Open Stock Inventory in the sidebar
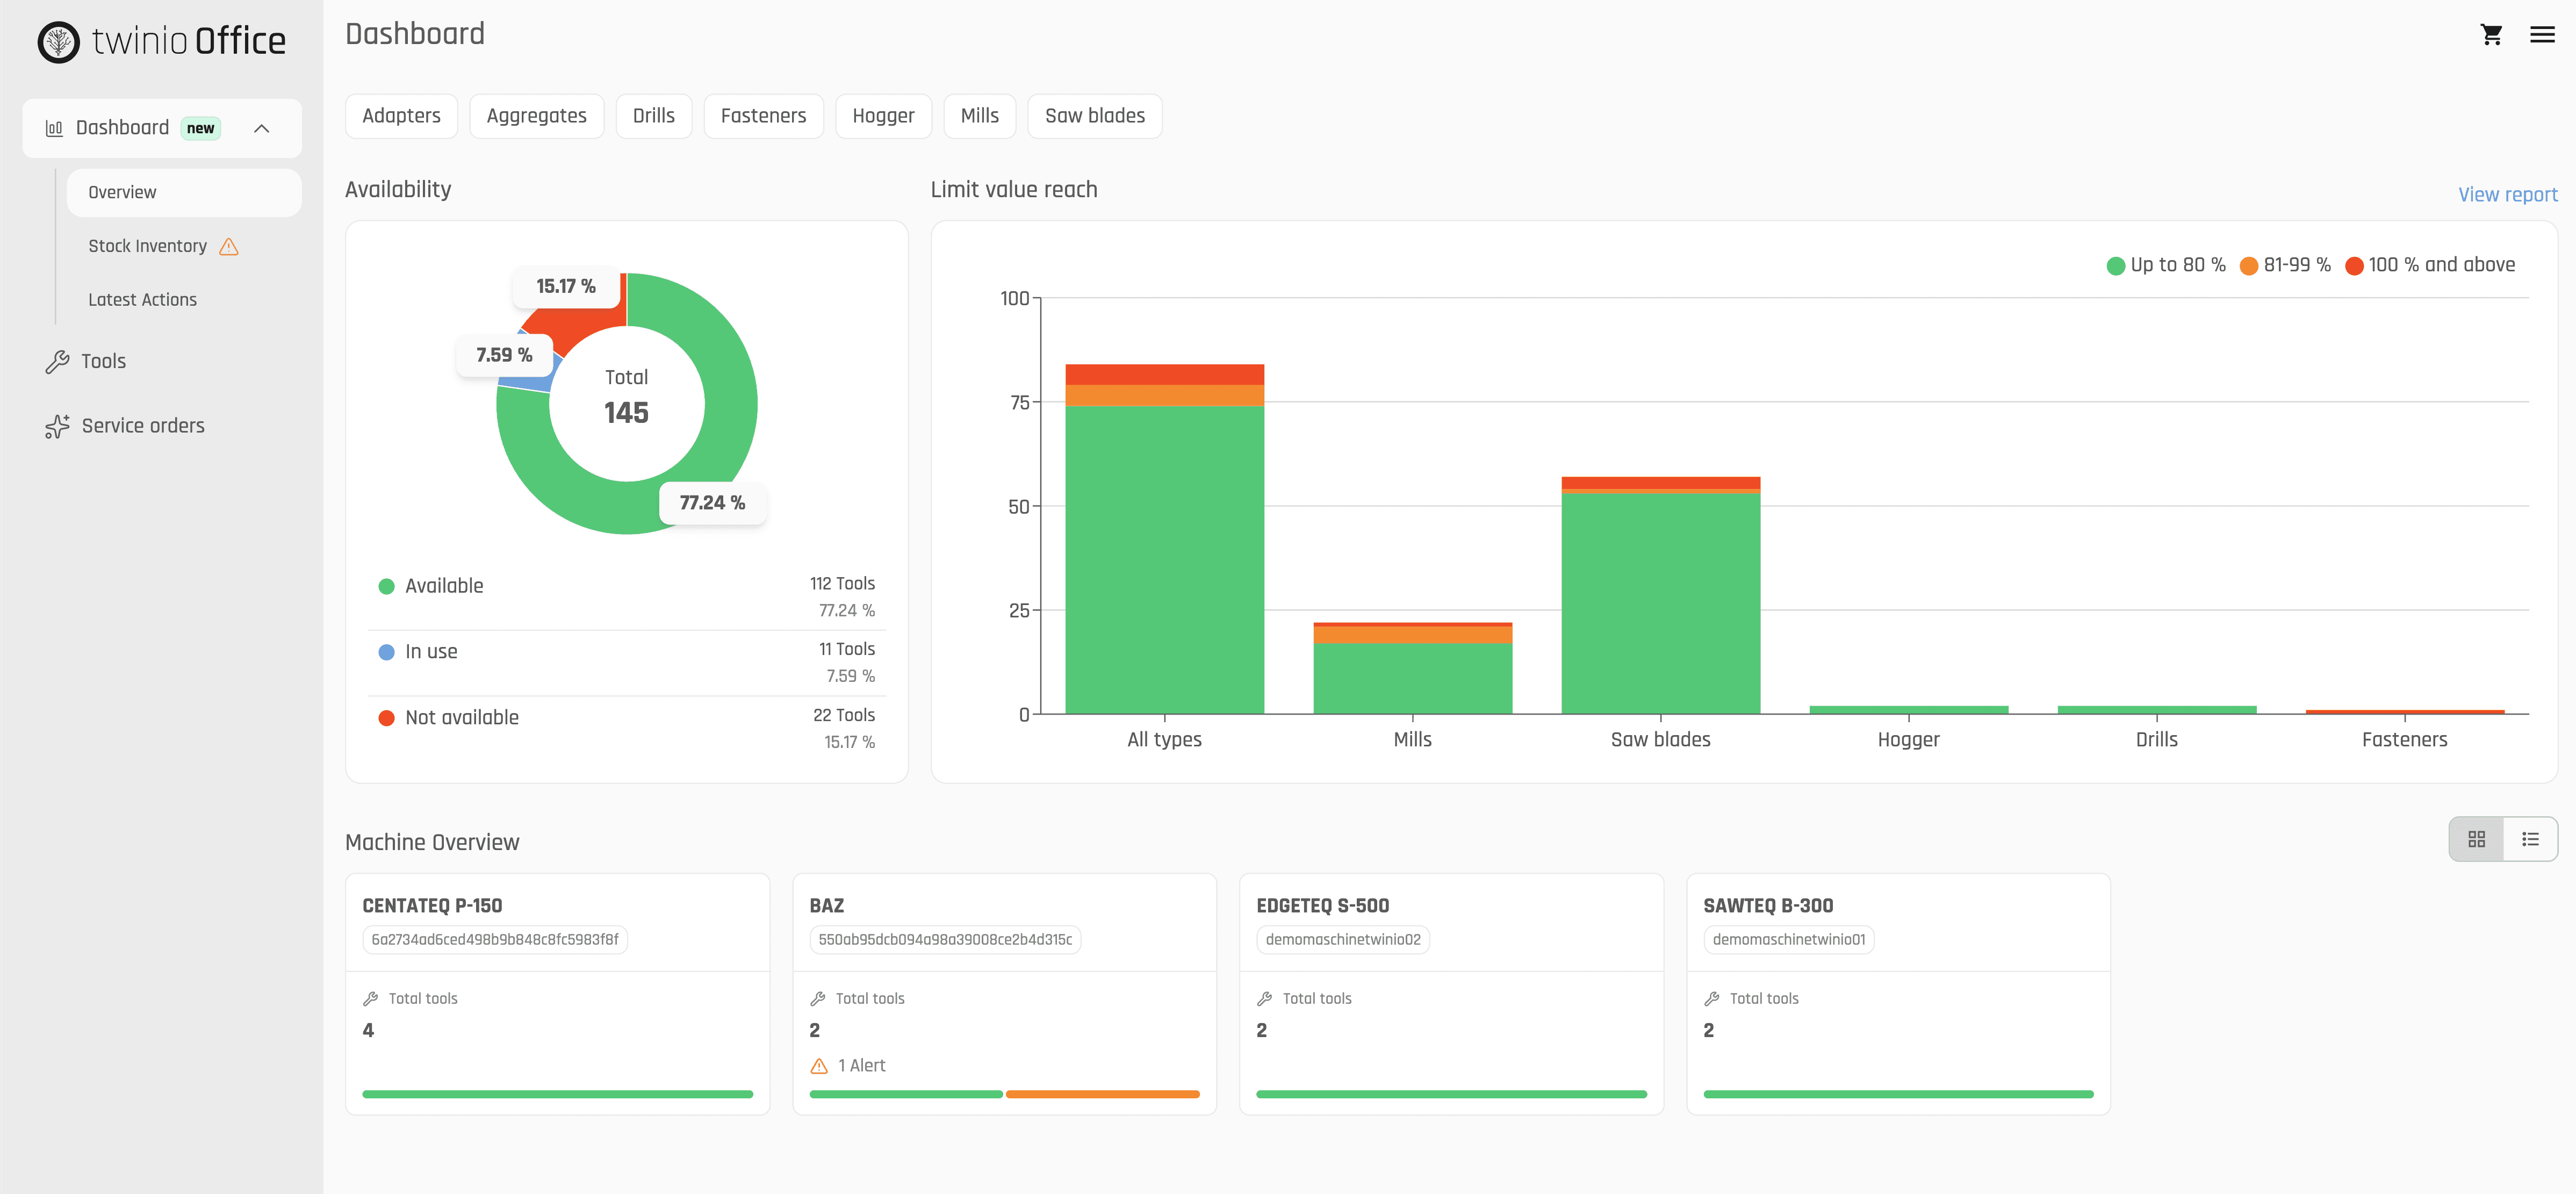 point(148,246)
